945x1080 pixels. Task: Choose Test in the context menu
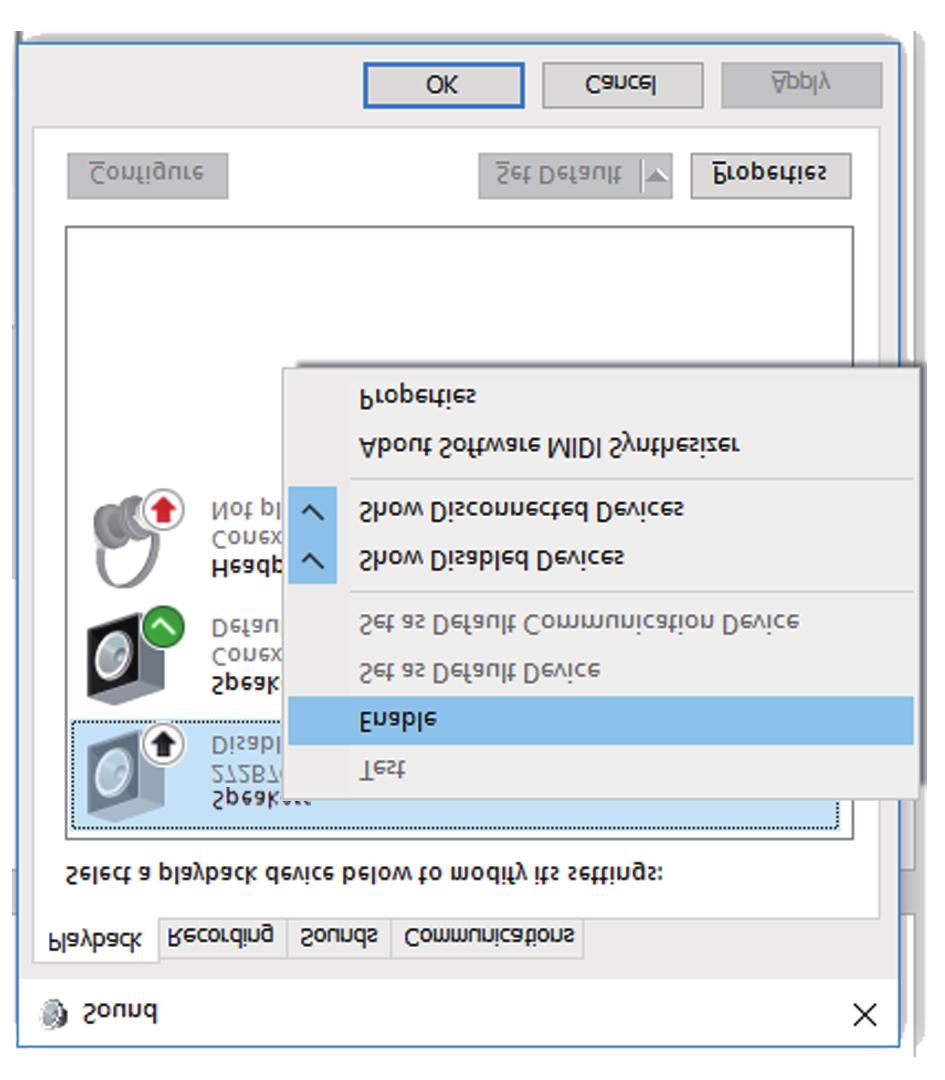(601, 769)
